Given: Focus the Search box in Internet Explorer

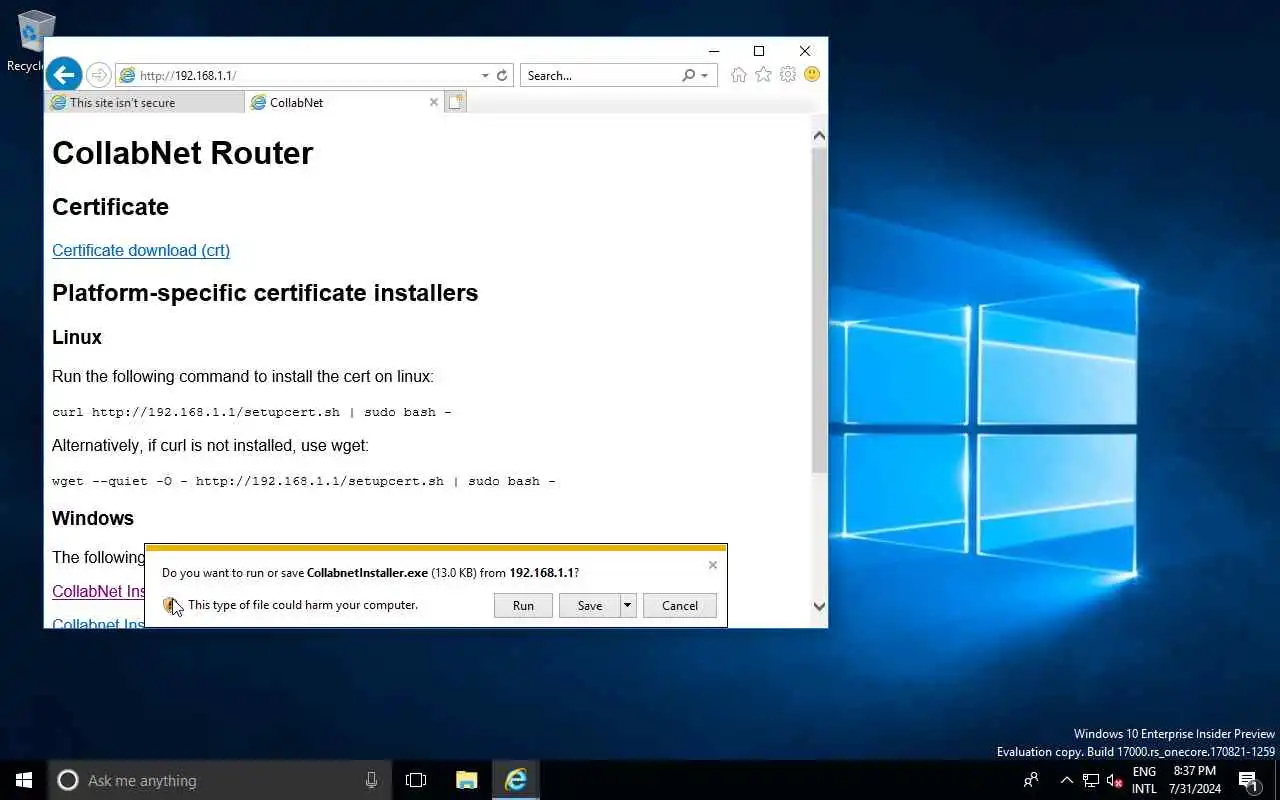Looking at the screenshot, I should click(600, 75).
